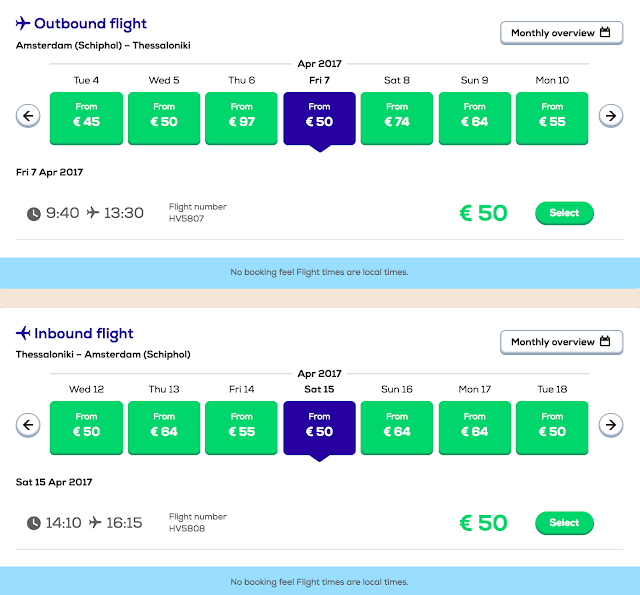Screen dimensions: 640x595
Task: Select outbound Sun 9 fare €64
Action: coord(475,118)
